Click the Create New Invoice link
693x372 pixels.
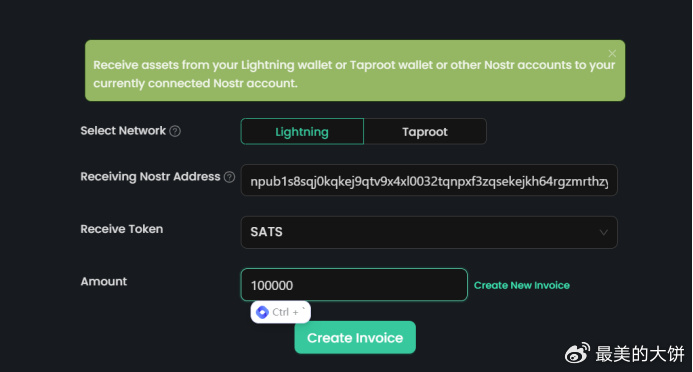[x=522, y=285]
